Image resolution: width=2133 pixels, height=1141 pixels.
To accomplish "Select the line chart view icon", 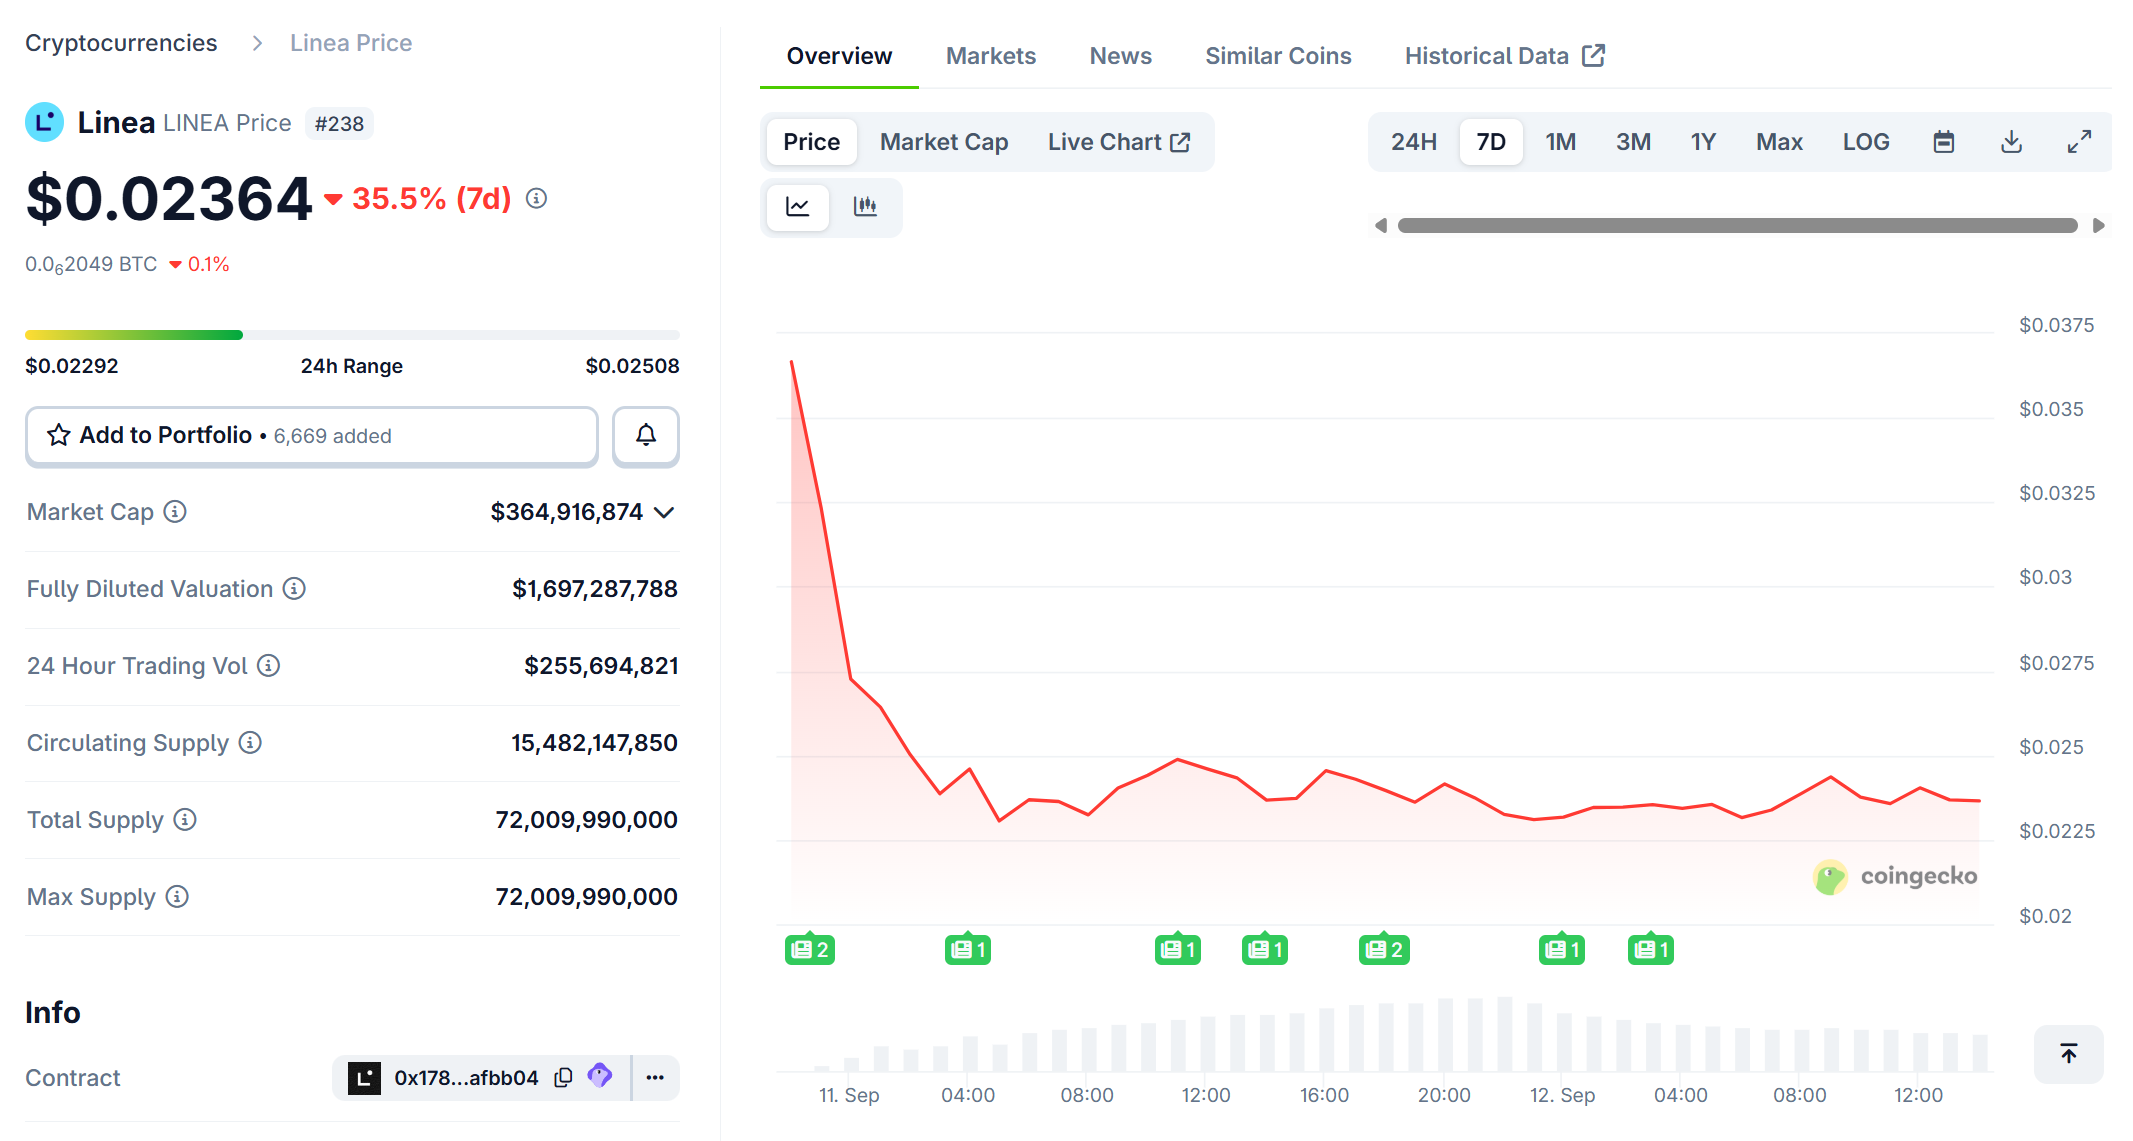I will 798,207.
